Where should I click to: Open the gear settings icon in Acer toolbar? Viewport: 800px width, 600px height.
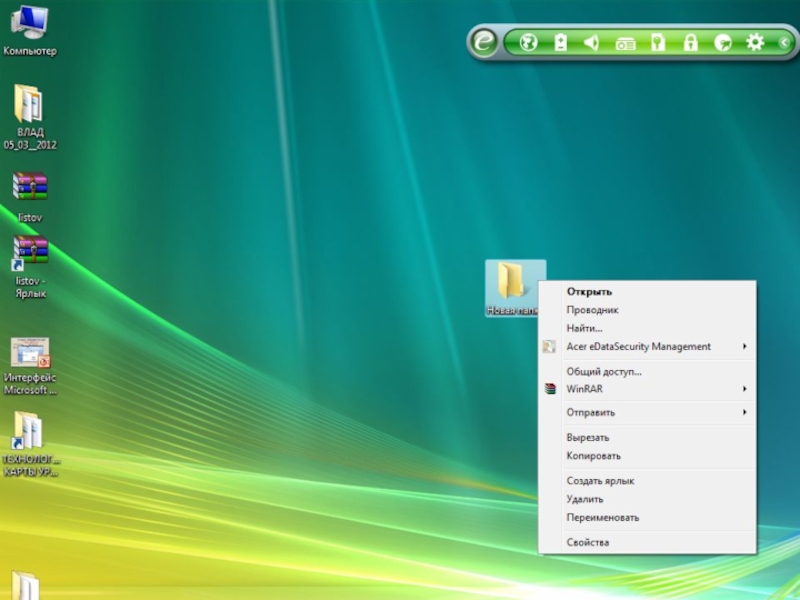point(755,42)
